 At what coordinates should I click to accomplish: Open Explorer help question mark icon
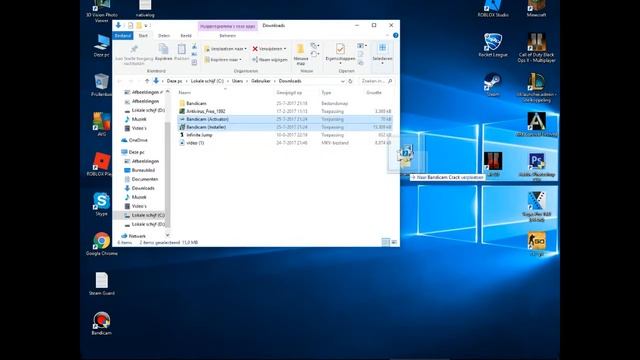tap(395, 36)
